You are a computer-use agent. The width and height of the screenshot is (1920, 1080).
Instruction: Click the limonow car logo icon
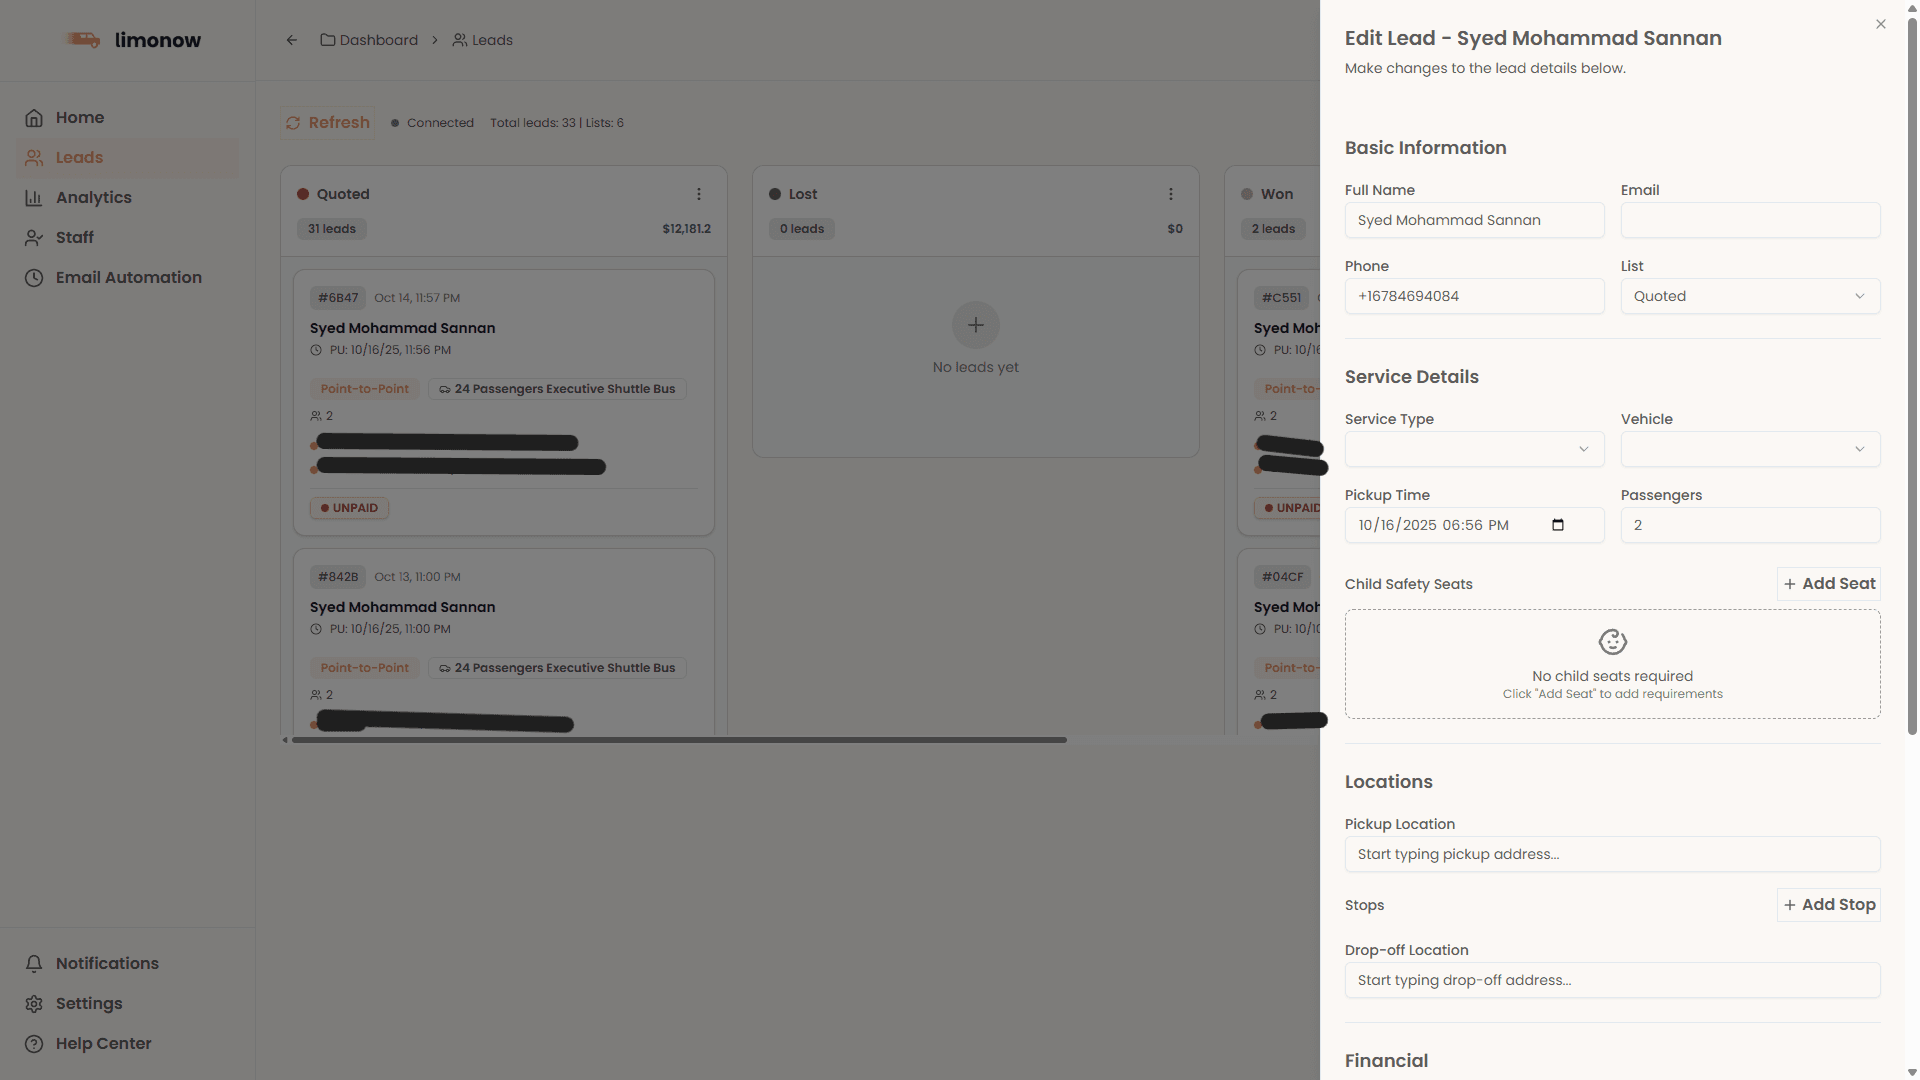[83, 40]
